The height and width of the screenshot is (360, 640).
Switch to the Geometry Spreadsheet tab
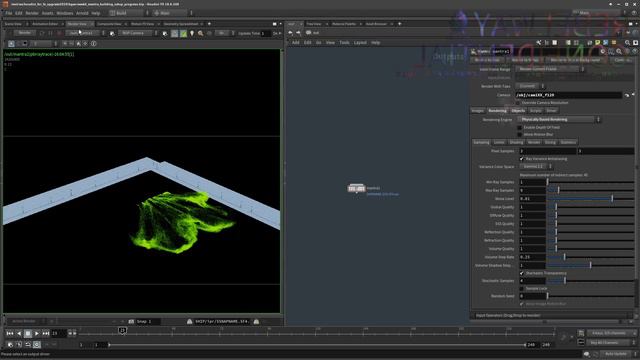pyautogui.click(x=180, y=24)
